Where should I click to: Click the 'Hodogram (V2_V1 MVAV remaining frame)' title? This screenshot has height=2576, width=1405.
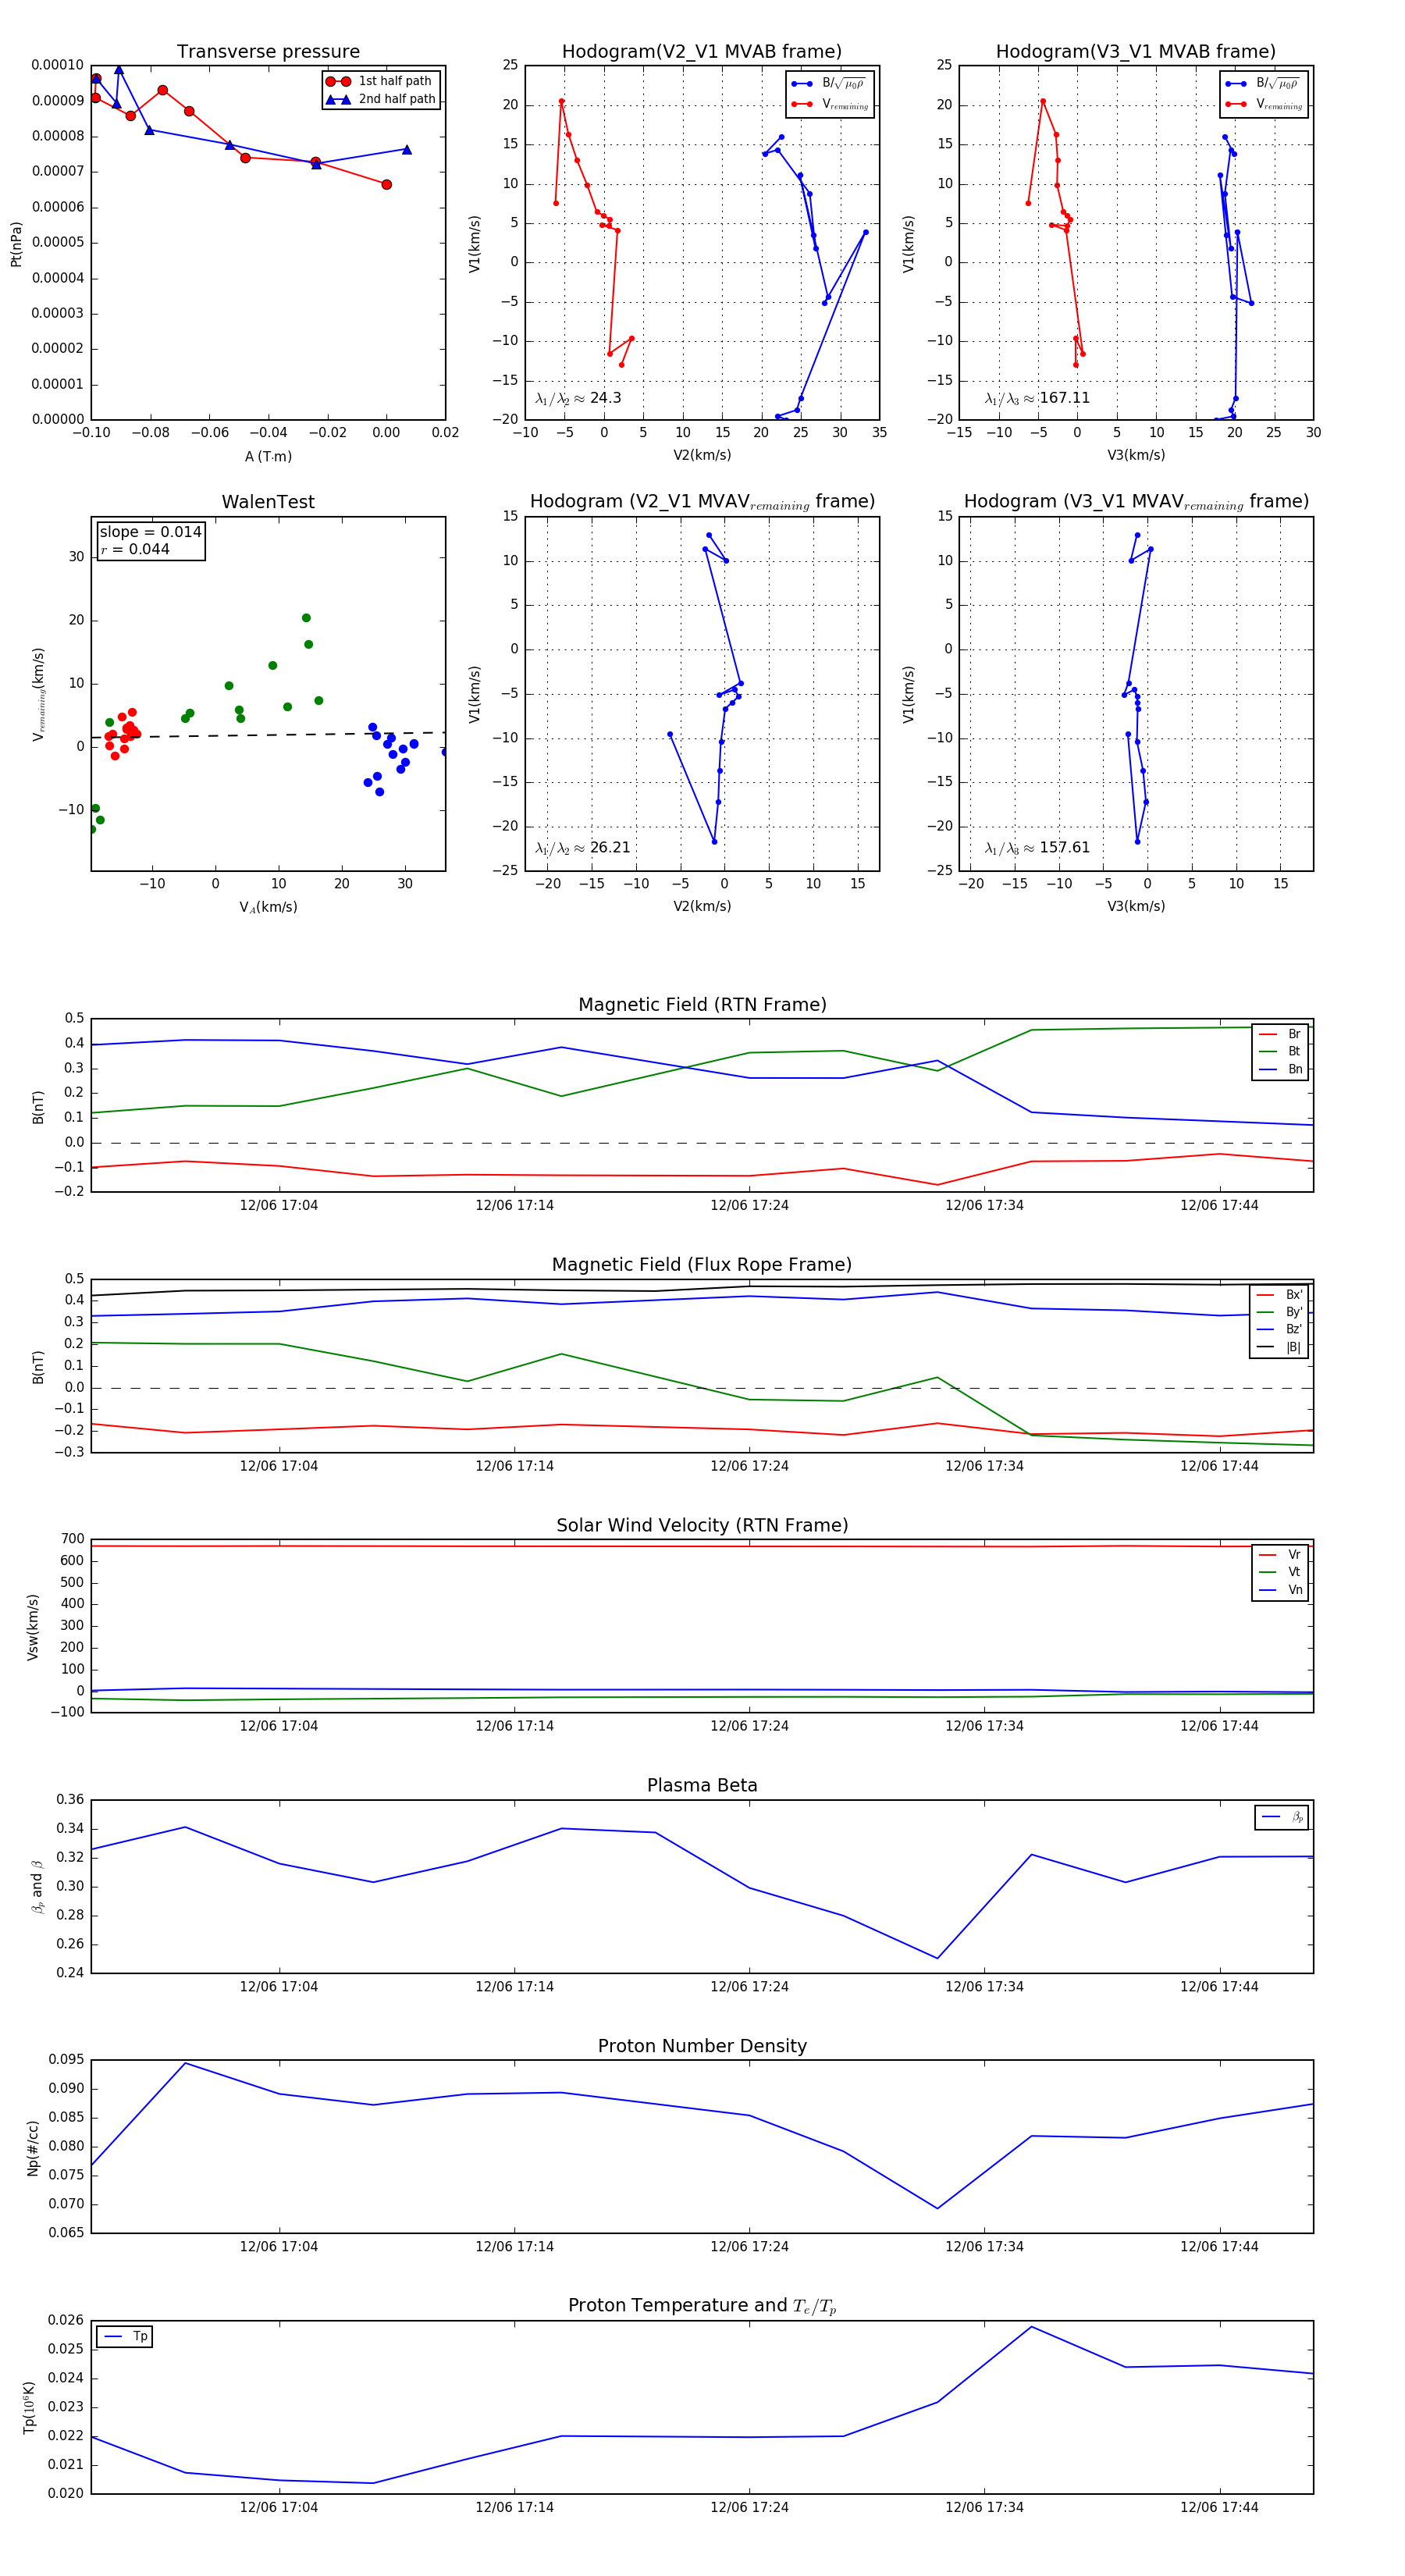pos(702,502)
